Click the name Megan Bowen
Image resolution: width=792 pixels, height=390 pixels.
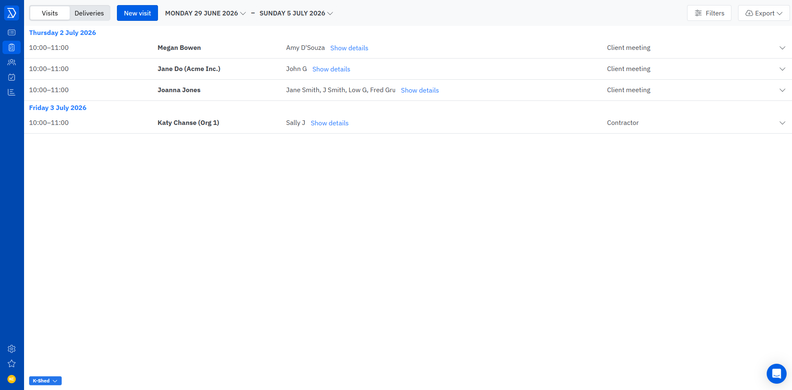pos(179,48)
